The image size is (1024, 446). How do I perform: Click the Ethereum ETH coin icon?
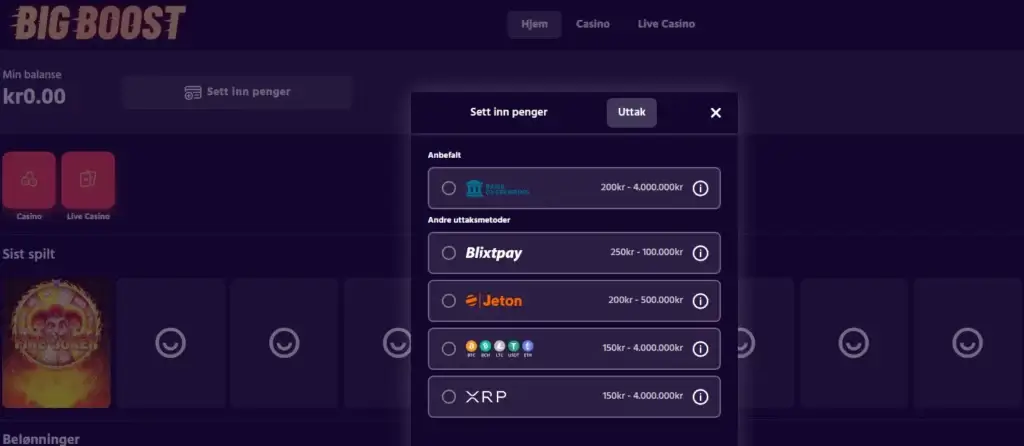point(528,347)
